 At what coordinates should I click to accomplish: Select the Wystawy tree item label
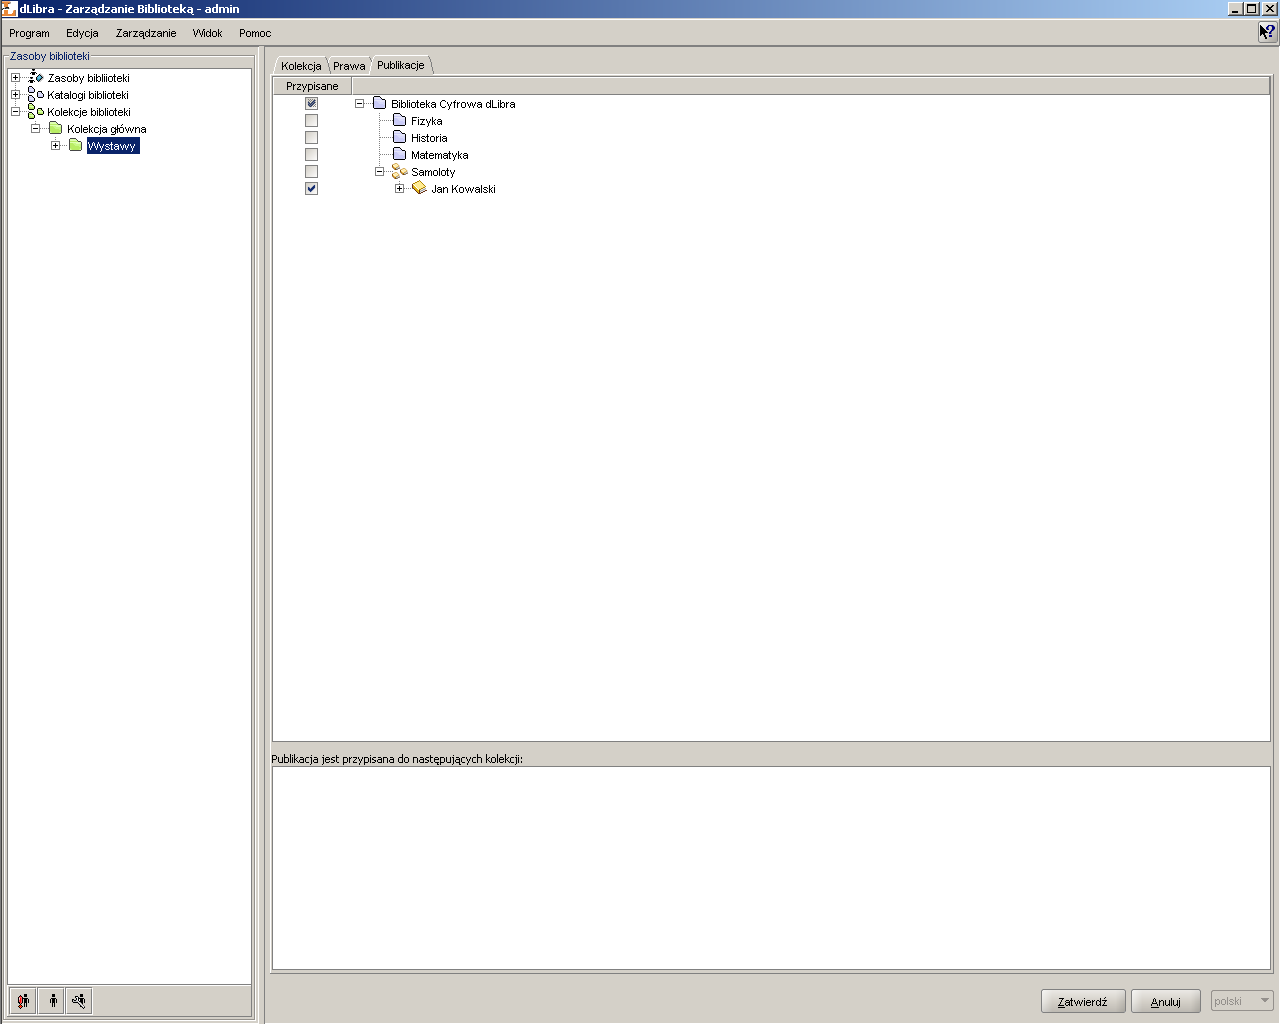[x=113, y=146]
